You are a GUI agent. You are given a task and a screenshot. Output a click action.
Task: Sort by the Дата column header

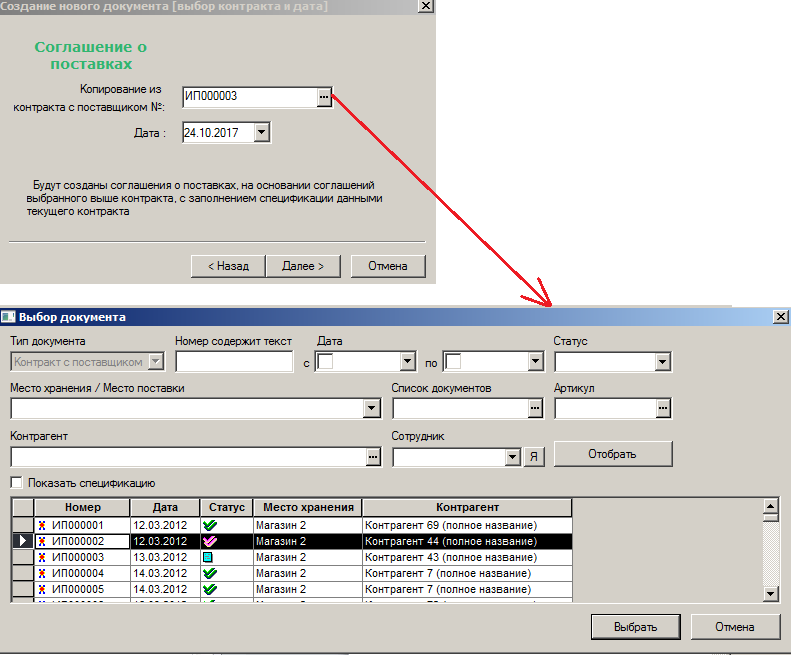[165, 507]
